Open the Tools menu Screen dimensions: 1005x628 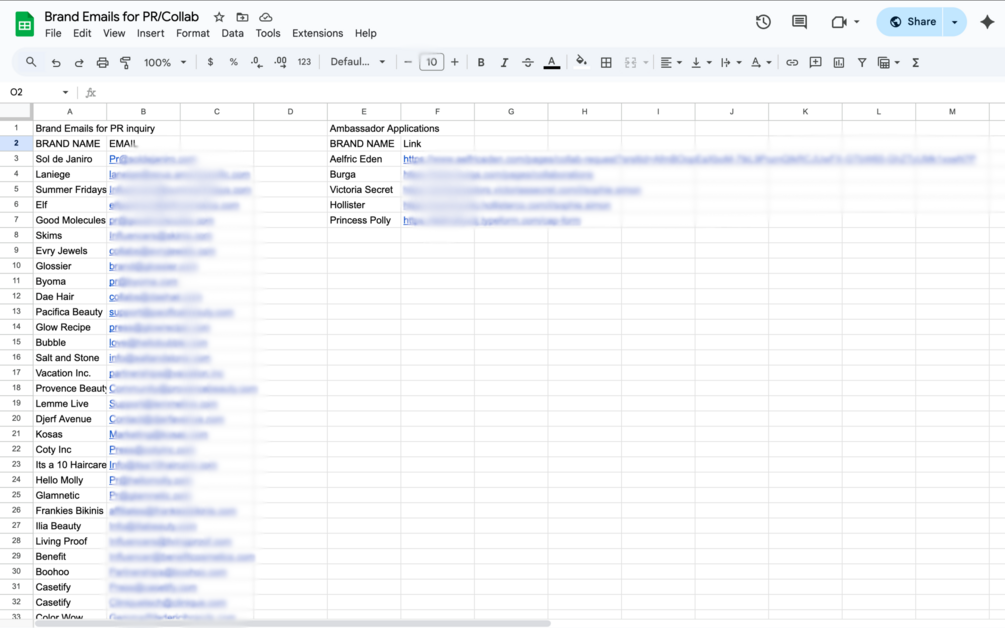point(268,33)
